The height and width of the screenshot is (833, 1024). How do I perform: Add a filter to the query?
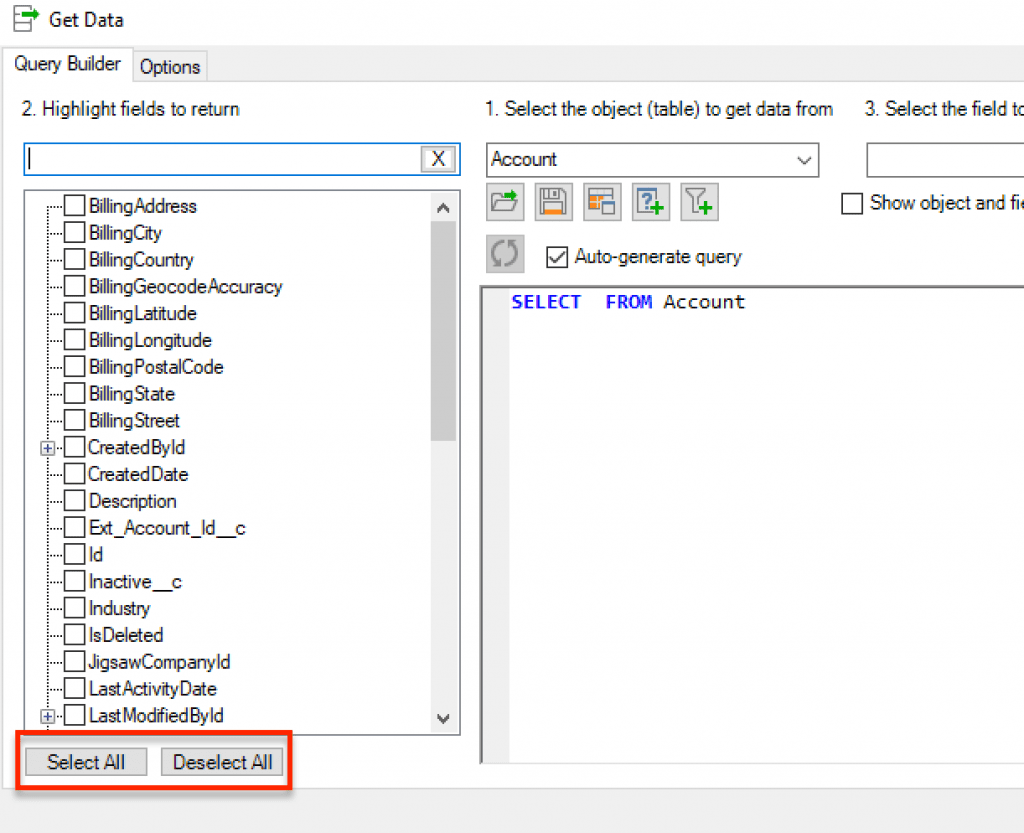tap(700, 201)
